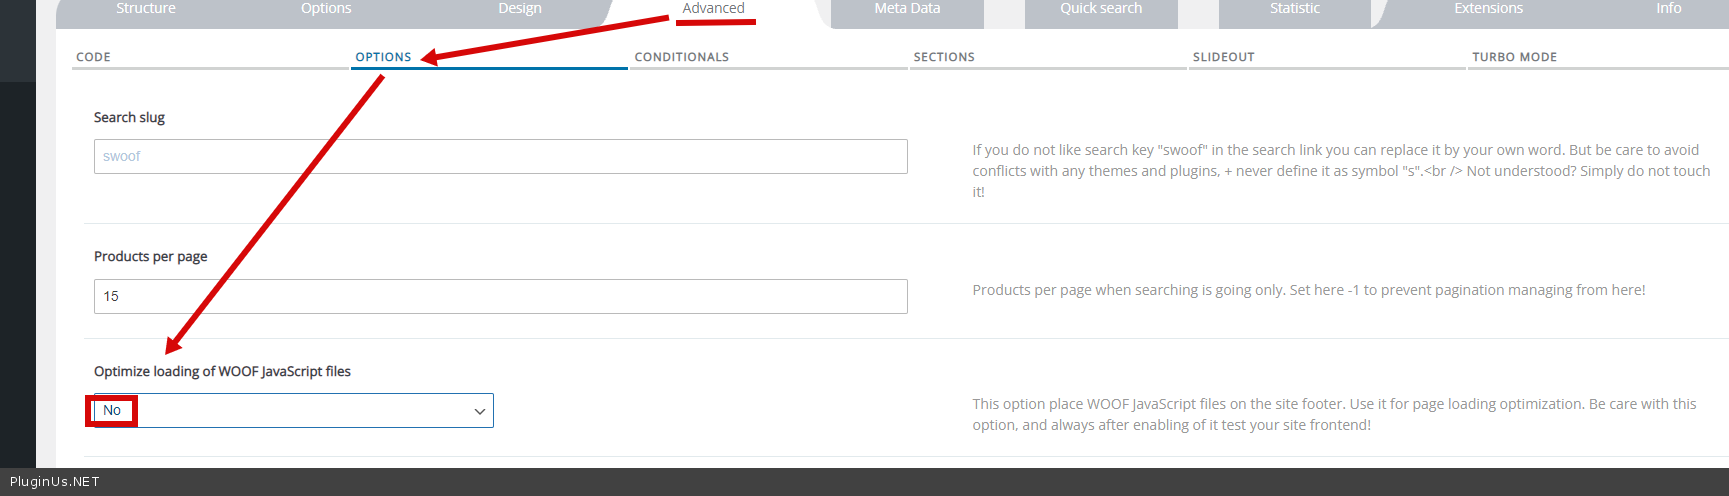Open the Design tab
Screen dimensions: 1729x496
coord(520,9)
